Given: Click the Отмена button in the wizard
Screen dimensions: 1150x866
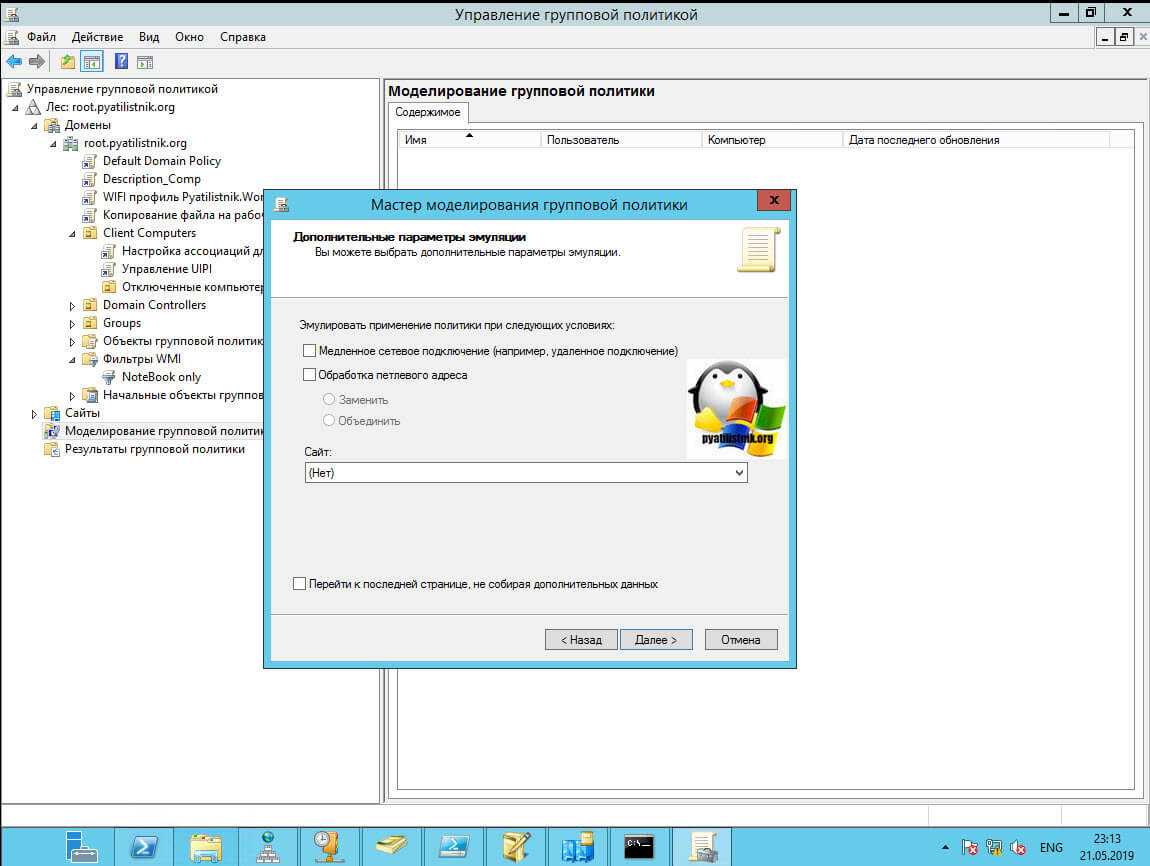Looking at the screenshot, I should [x=740, y=640].
